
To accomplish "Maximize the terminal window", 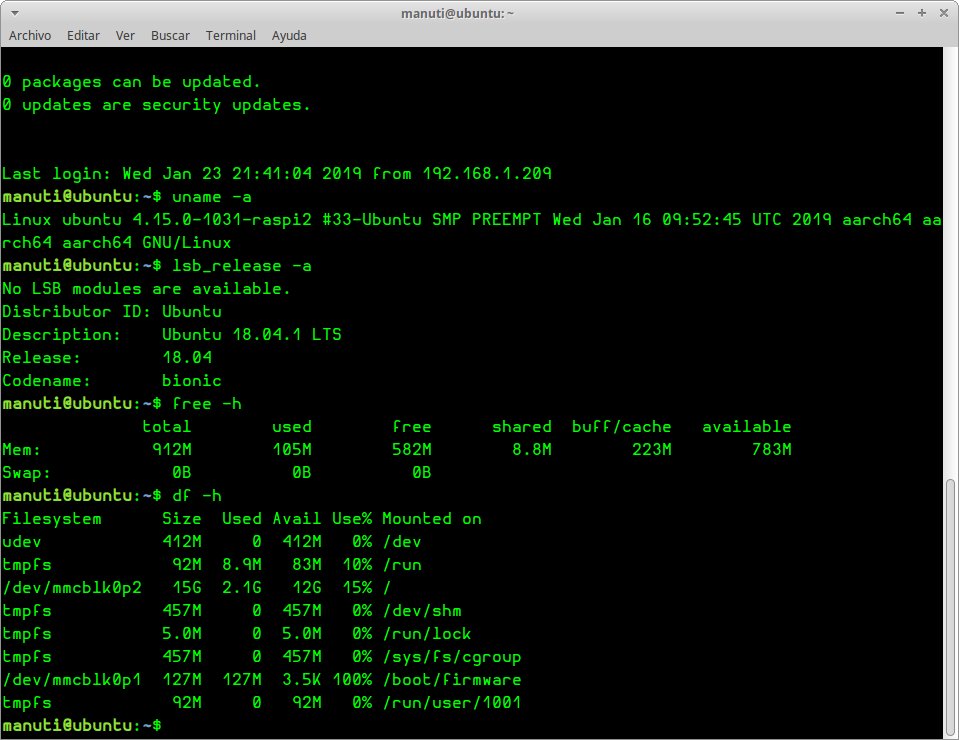I will click(922, 13).
